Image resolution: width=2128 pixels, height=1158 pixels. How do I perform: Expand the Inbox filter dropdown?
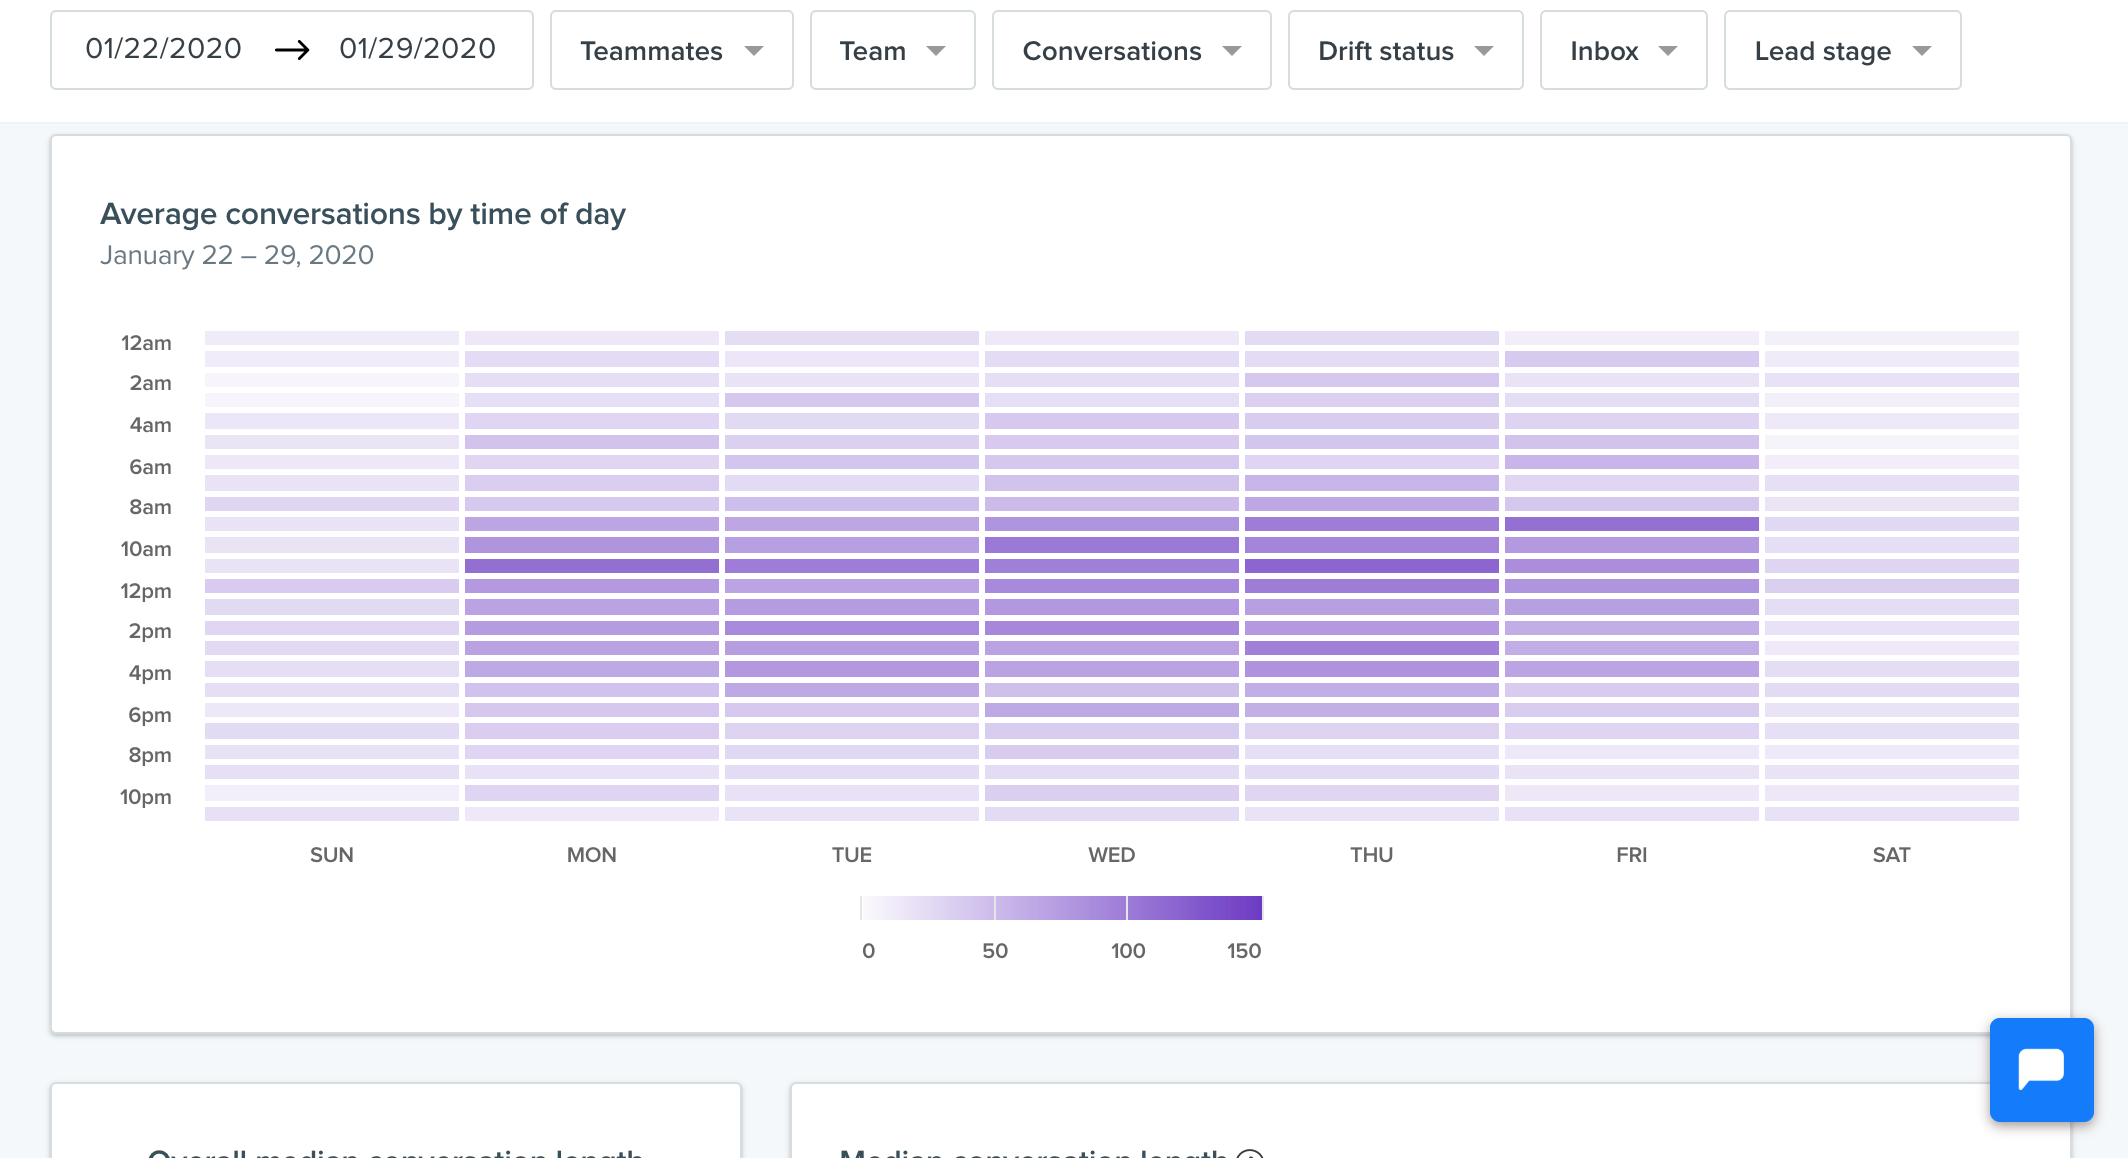[1623, 50]
